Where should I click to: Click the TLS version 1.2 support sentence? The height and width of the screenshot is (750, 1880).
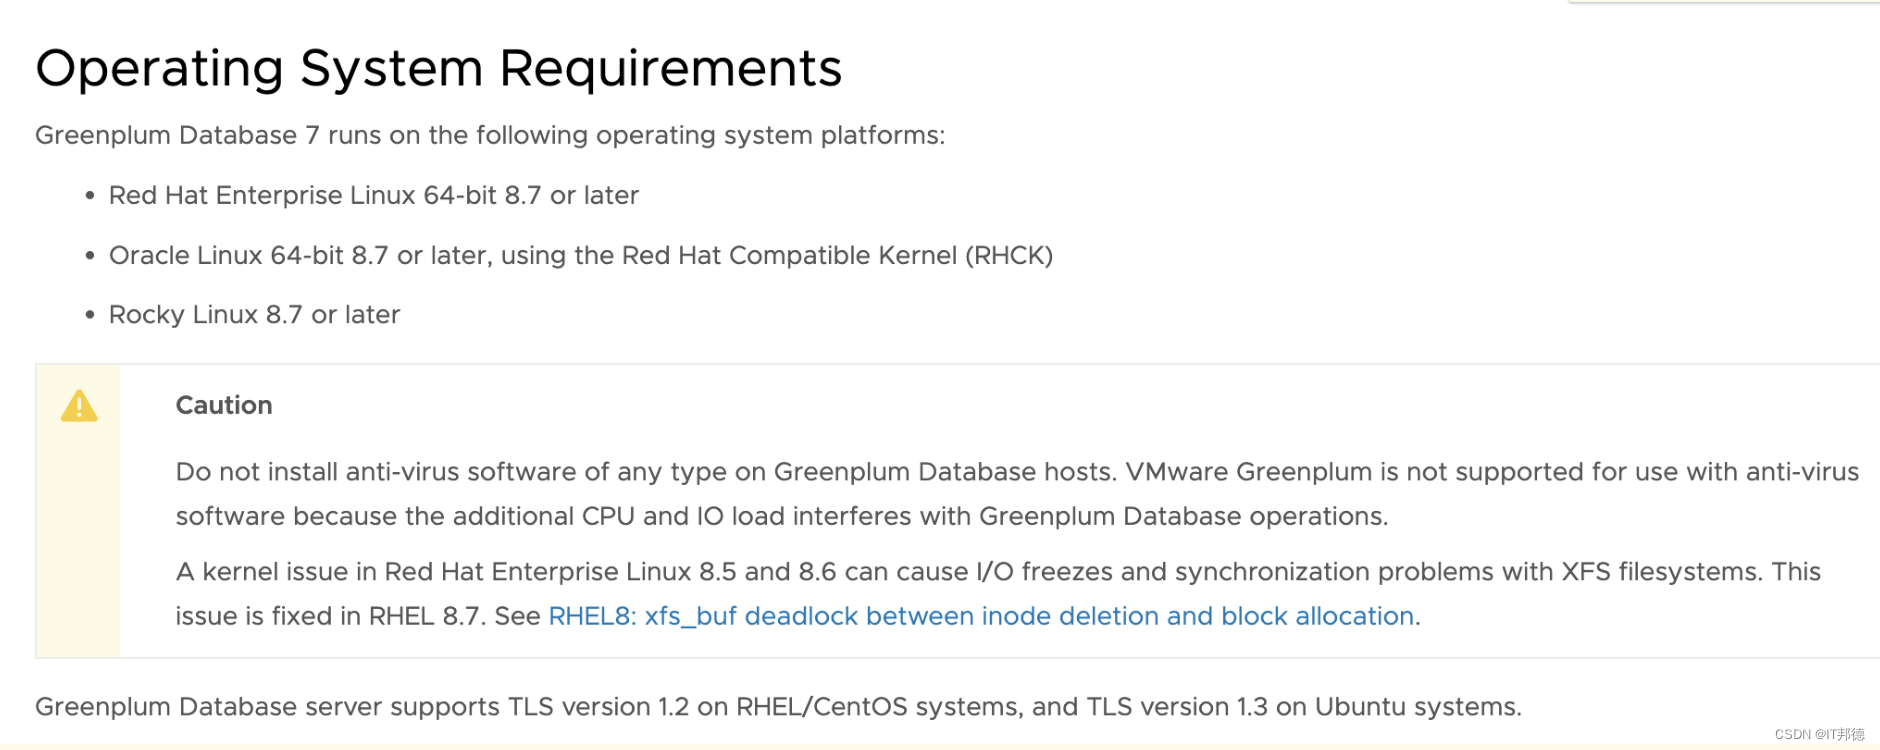[778, 707]
